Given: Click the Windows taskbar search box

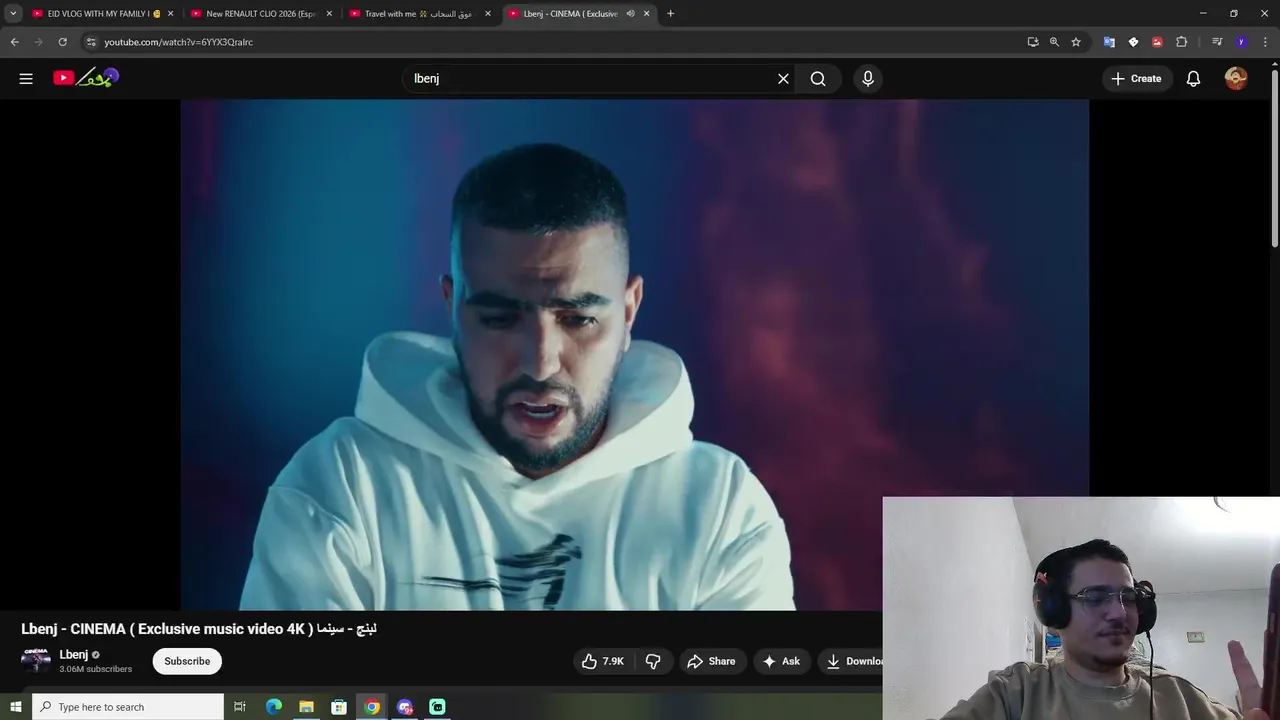Looking at the screenshot, I should point(128,707).
